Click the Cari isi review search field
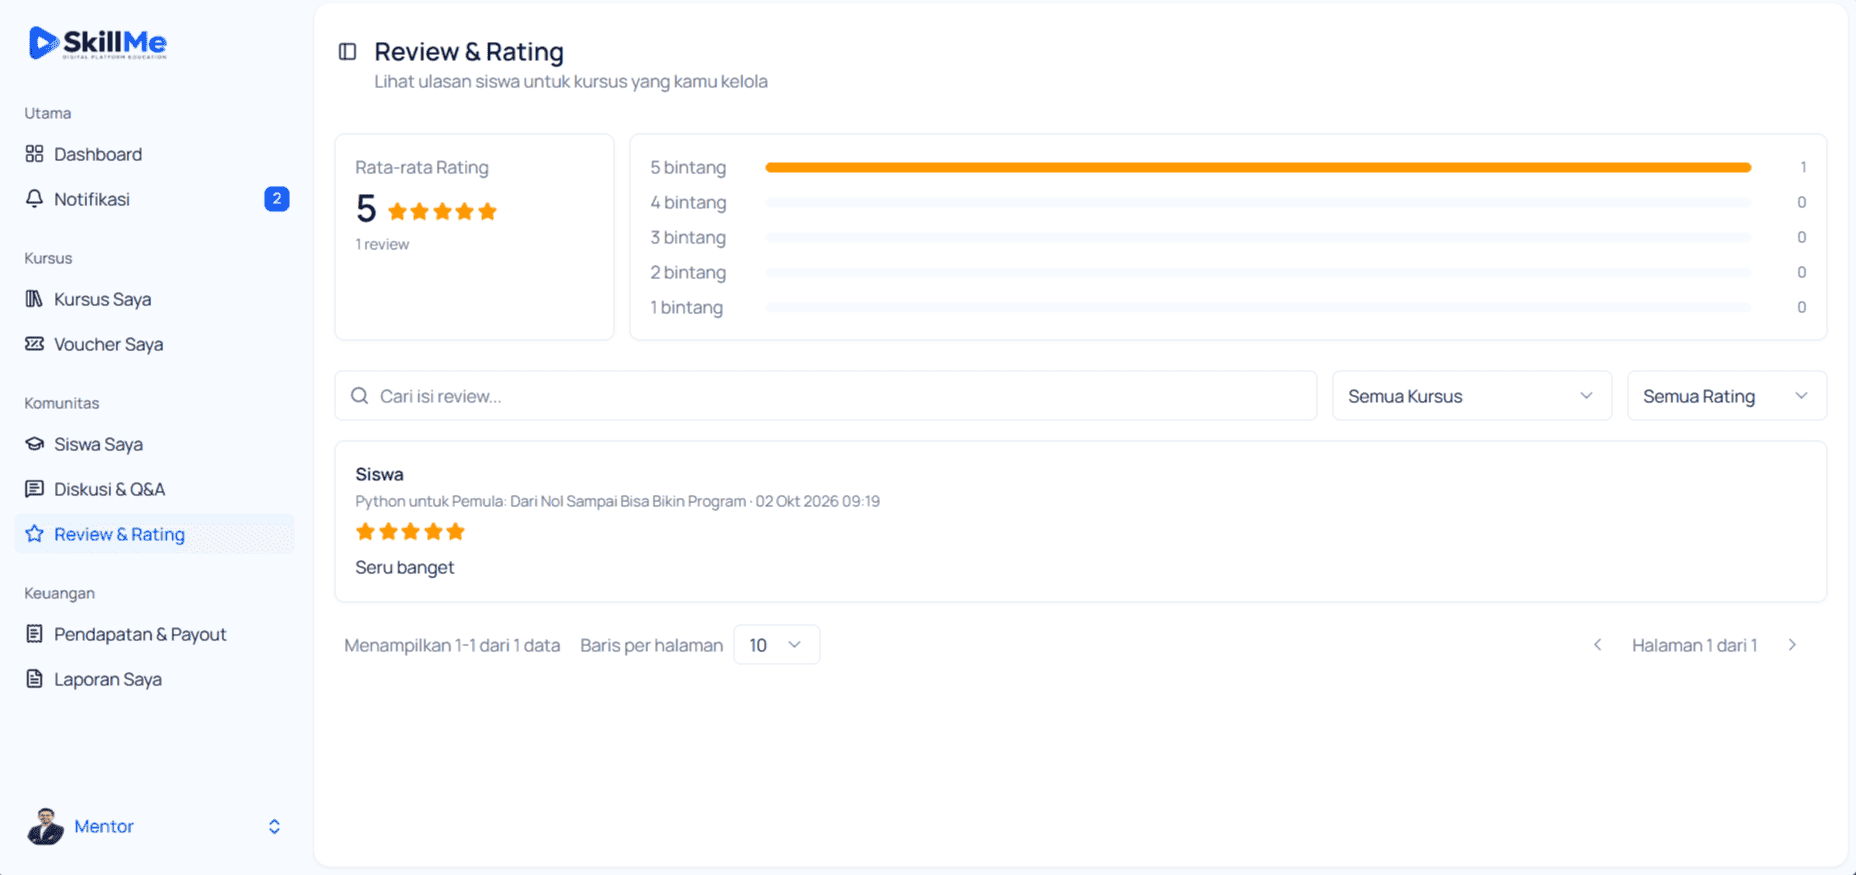This screenshot has height=875, width=1856. click(x=825, y=396)
